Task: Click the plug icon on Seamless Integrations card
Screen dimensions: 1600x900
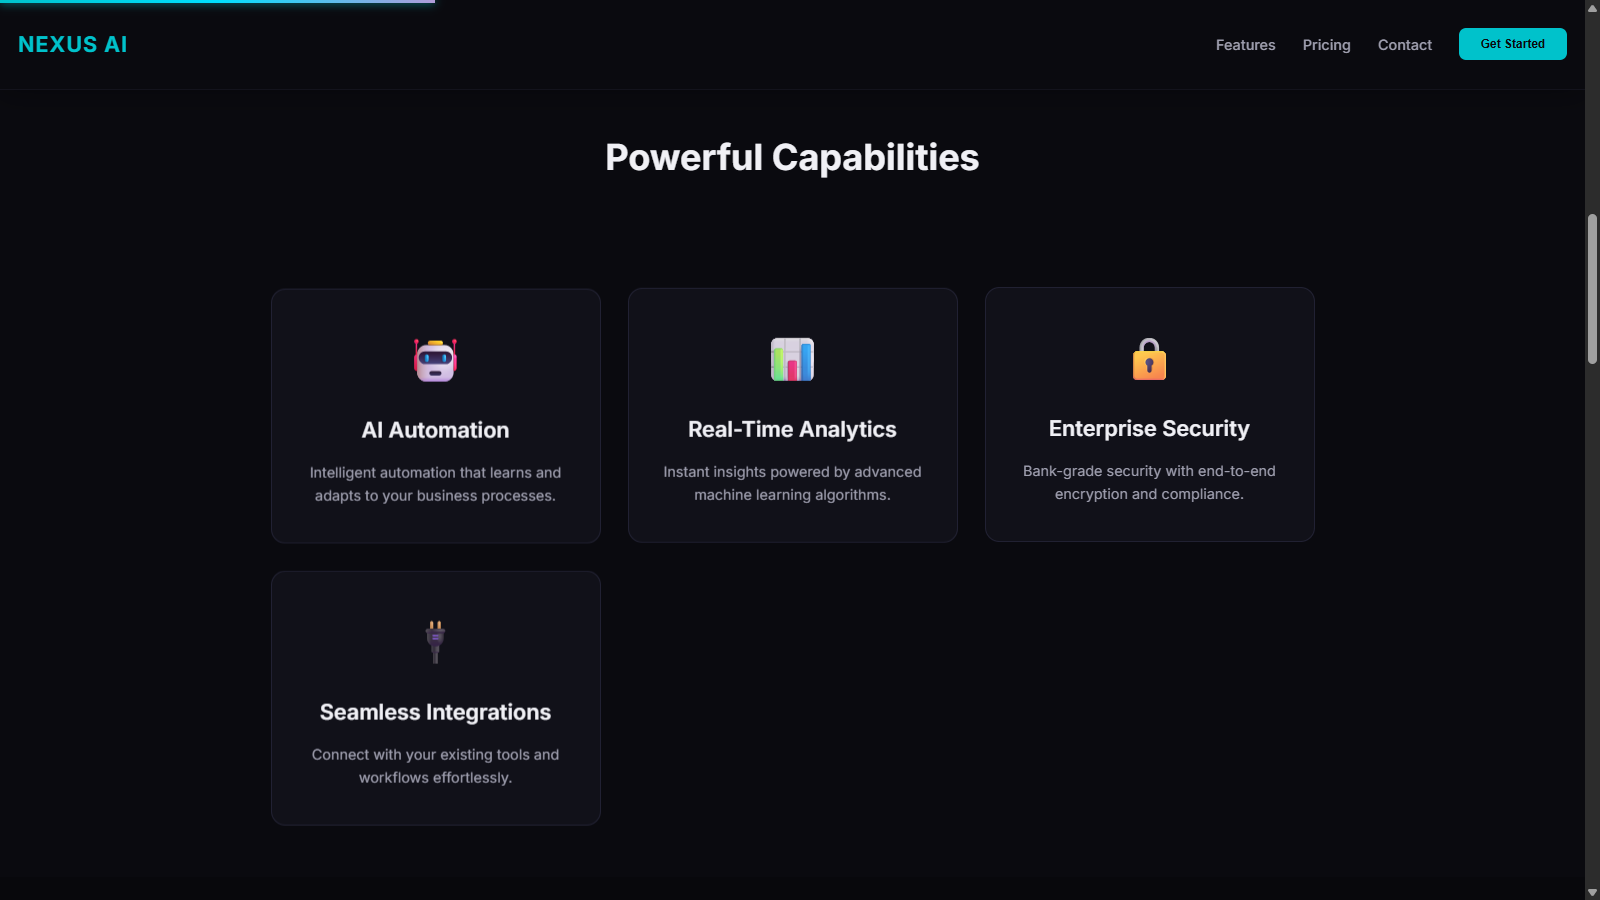Action: tap(435, 642)
